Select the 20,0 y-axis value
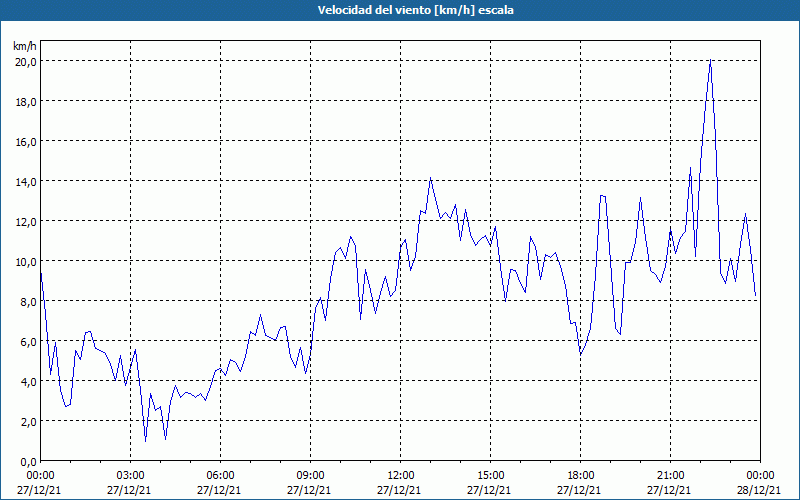 26,61
